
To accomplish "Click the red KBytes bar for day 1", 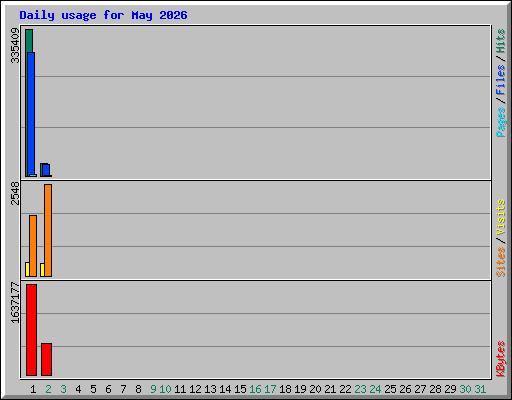I will (31, 330).
